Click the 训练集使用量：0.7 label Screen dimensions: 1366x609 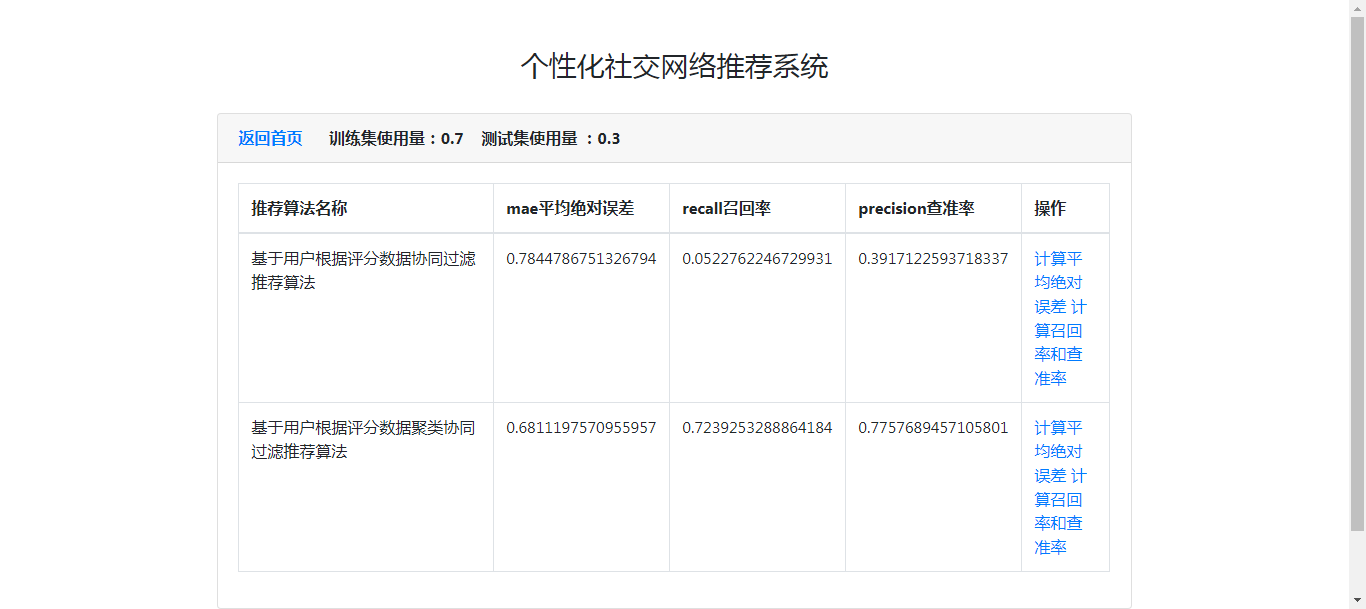coord(396,138)
